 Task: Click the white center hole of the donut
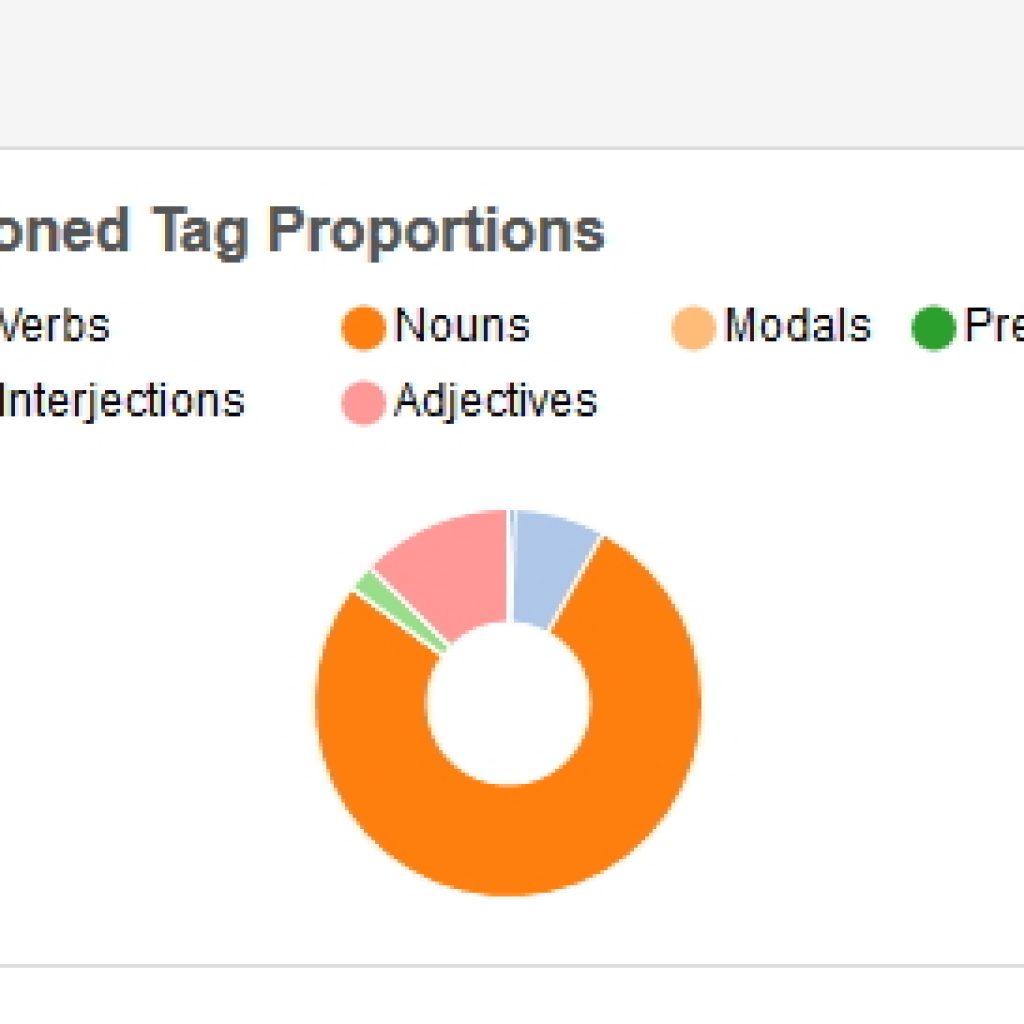point(508,703)
